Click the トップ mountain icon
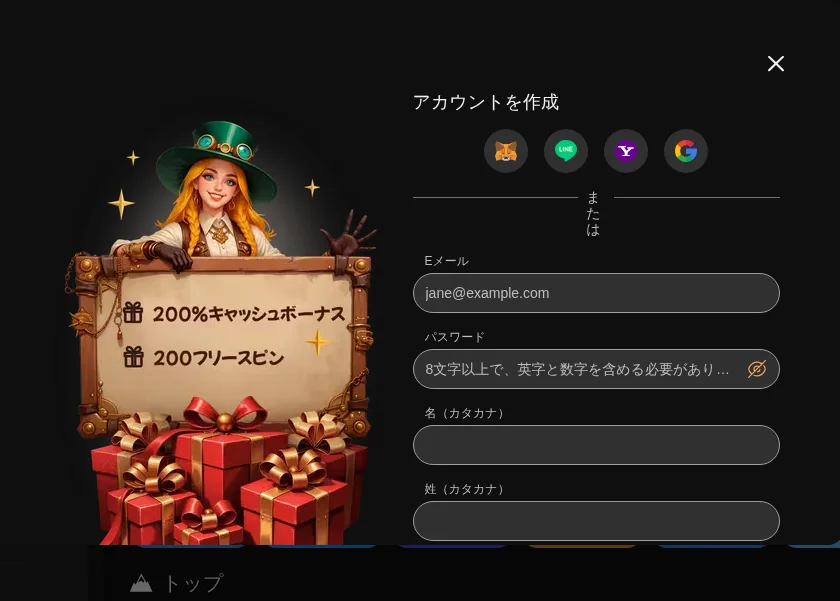840x601 pixels. coord(141,583)
